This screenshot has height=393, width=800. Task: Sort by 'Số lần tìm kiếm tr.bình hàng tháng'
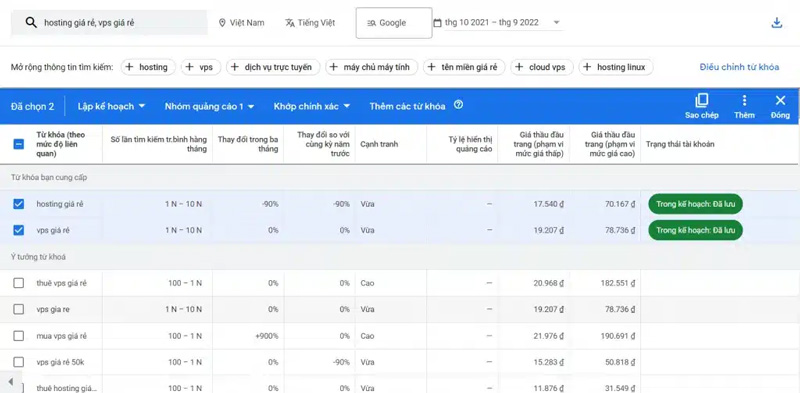tap(159, 144)
